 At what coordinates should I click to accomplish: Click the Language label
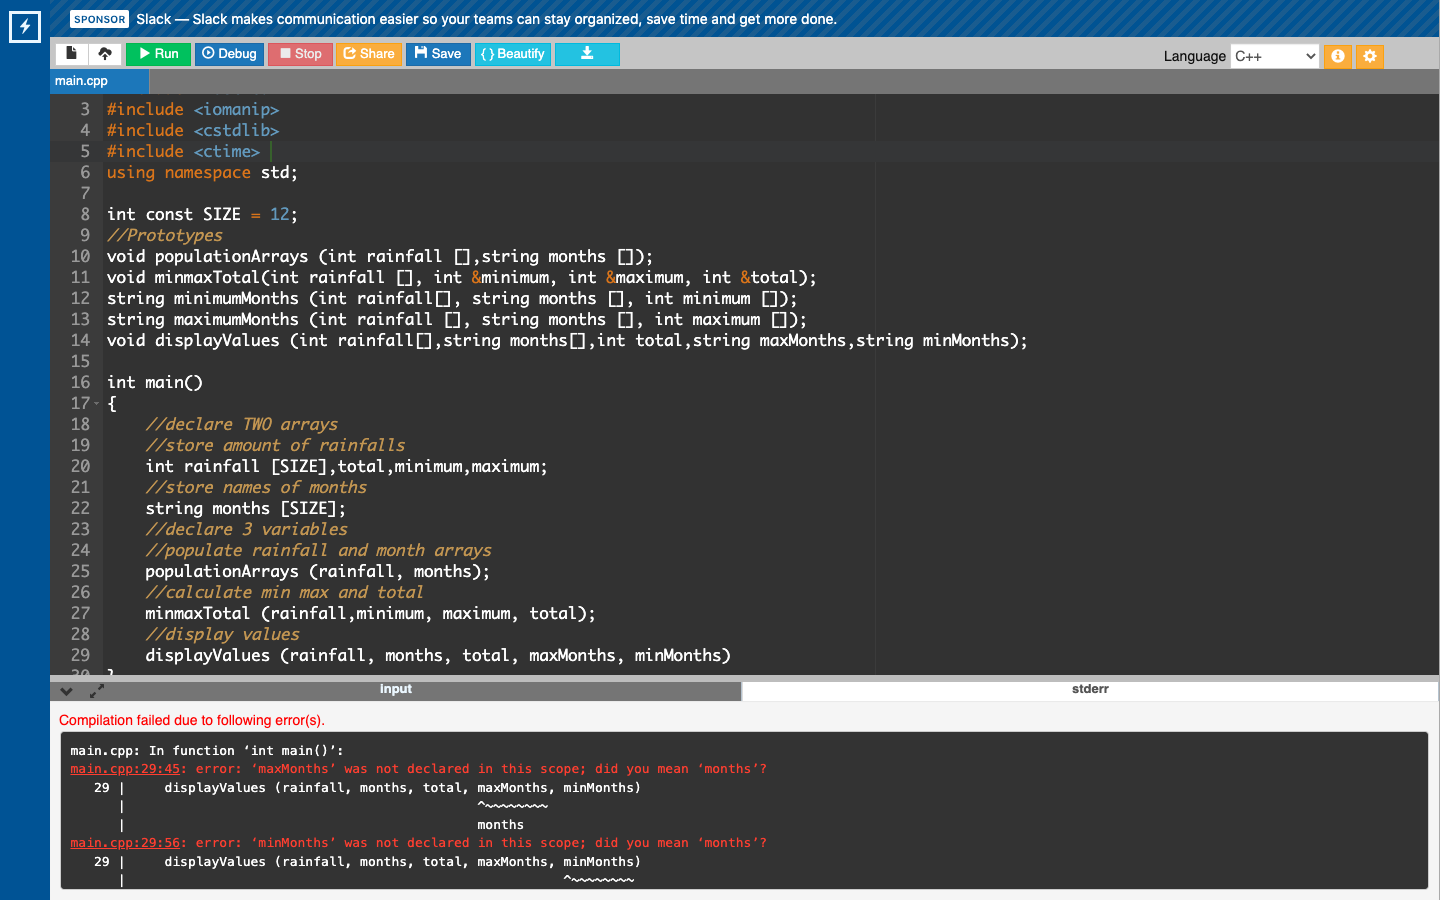[x=1194, y=56]
